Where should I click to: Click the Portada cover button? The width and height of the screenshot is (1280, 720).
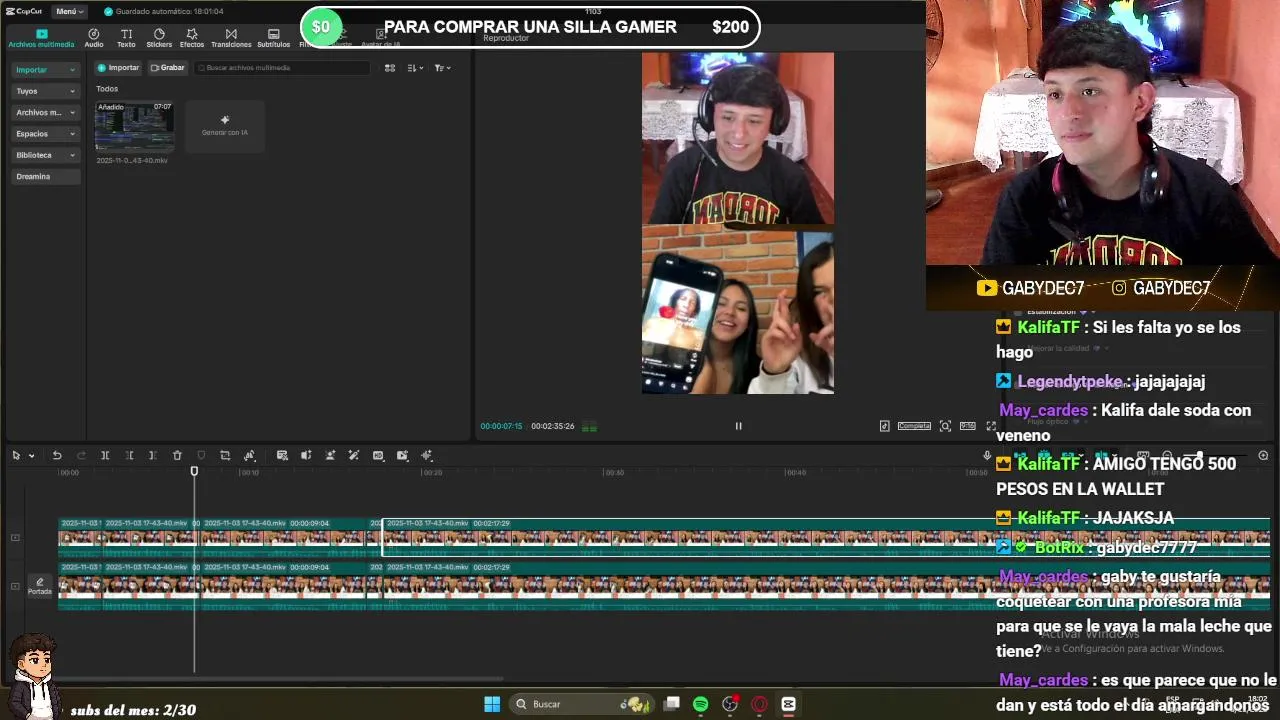[40, 586]
